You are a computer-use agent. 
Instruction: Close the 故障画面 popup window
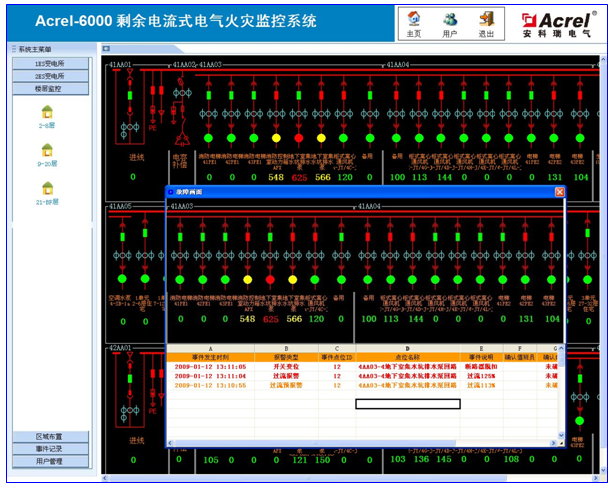point(559,192)
